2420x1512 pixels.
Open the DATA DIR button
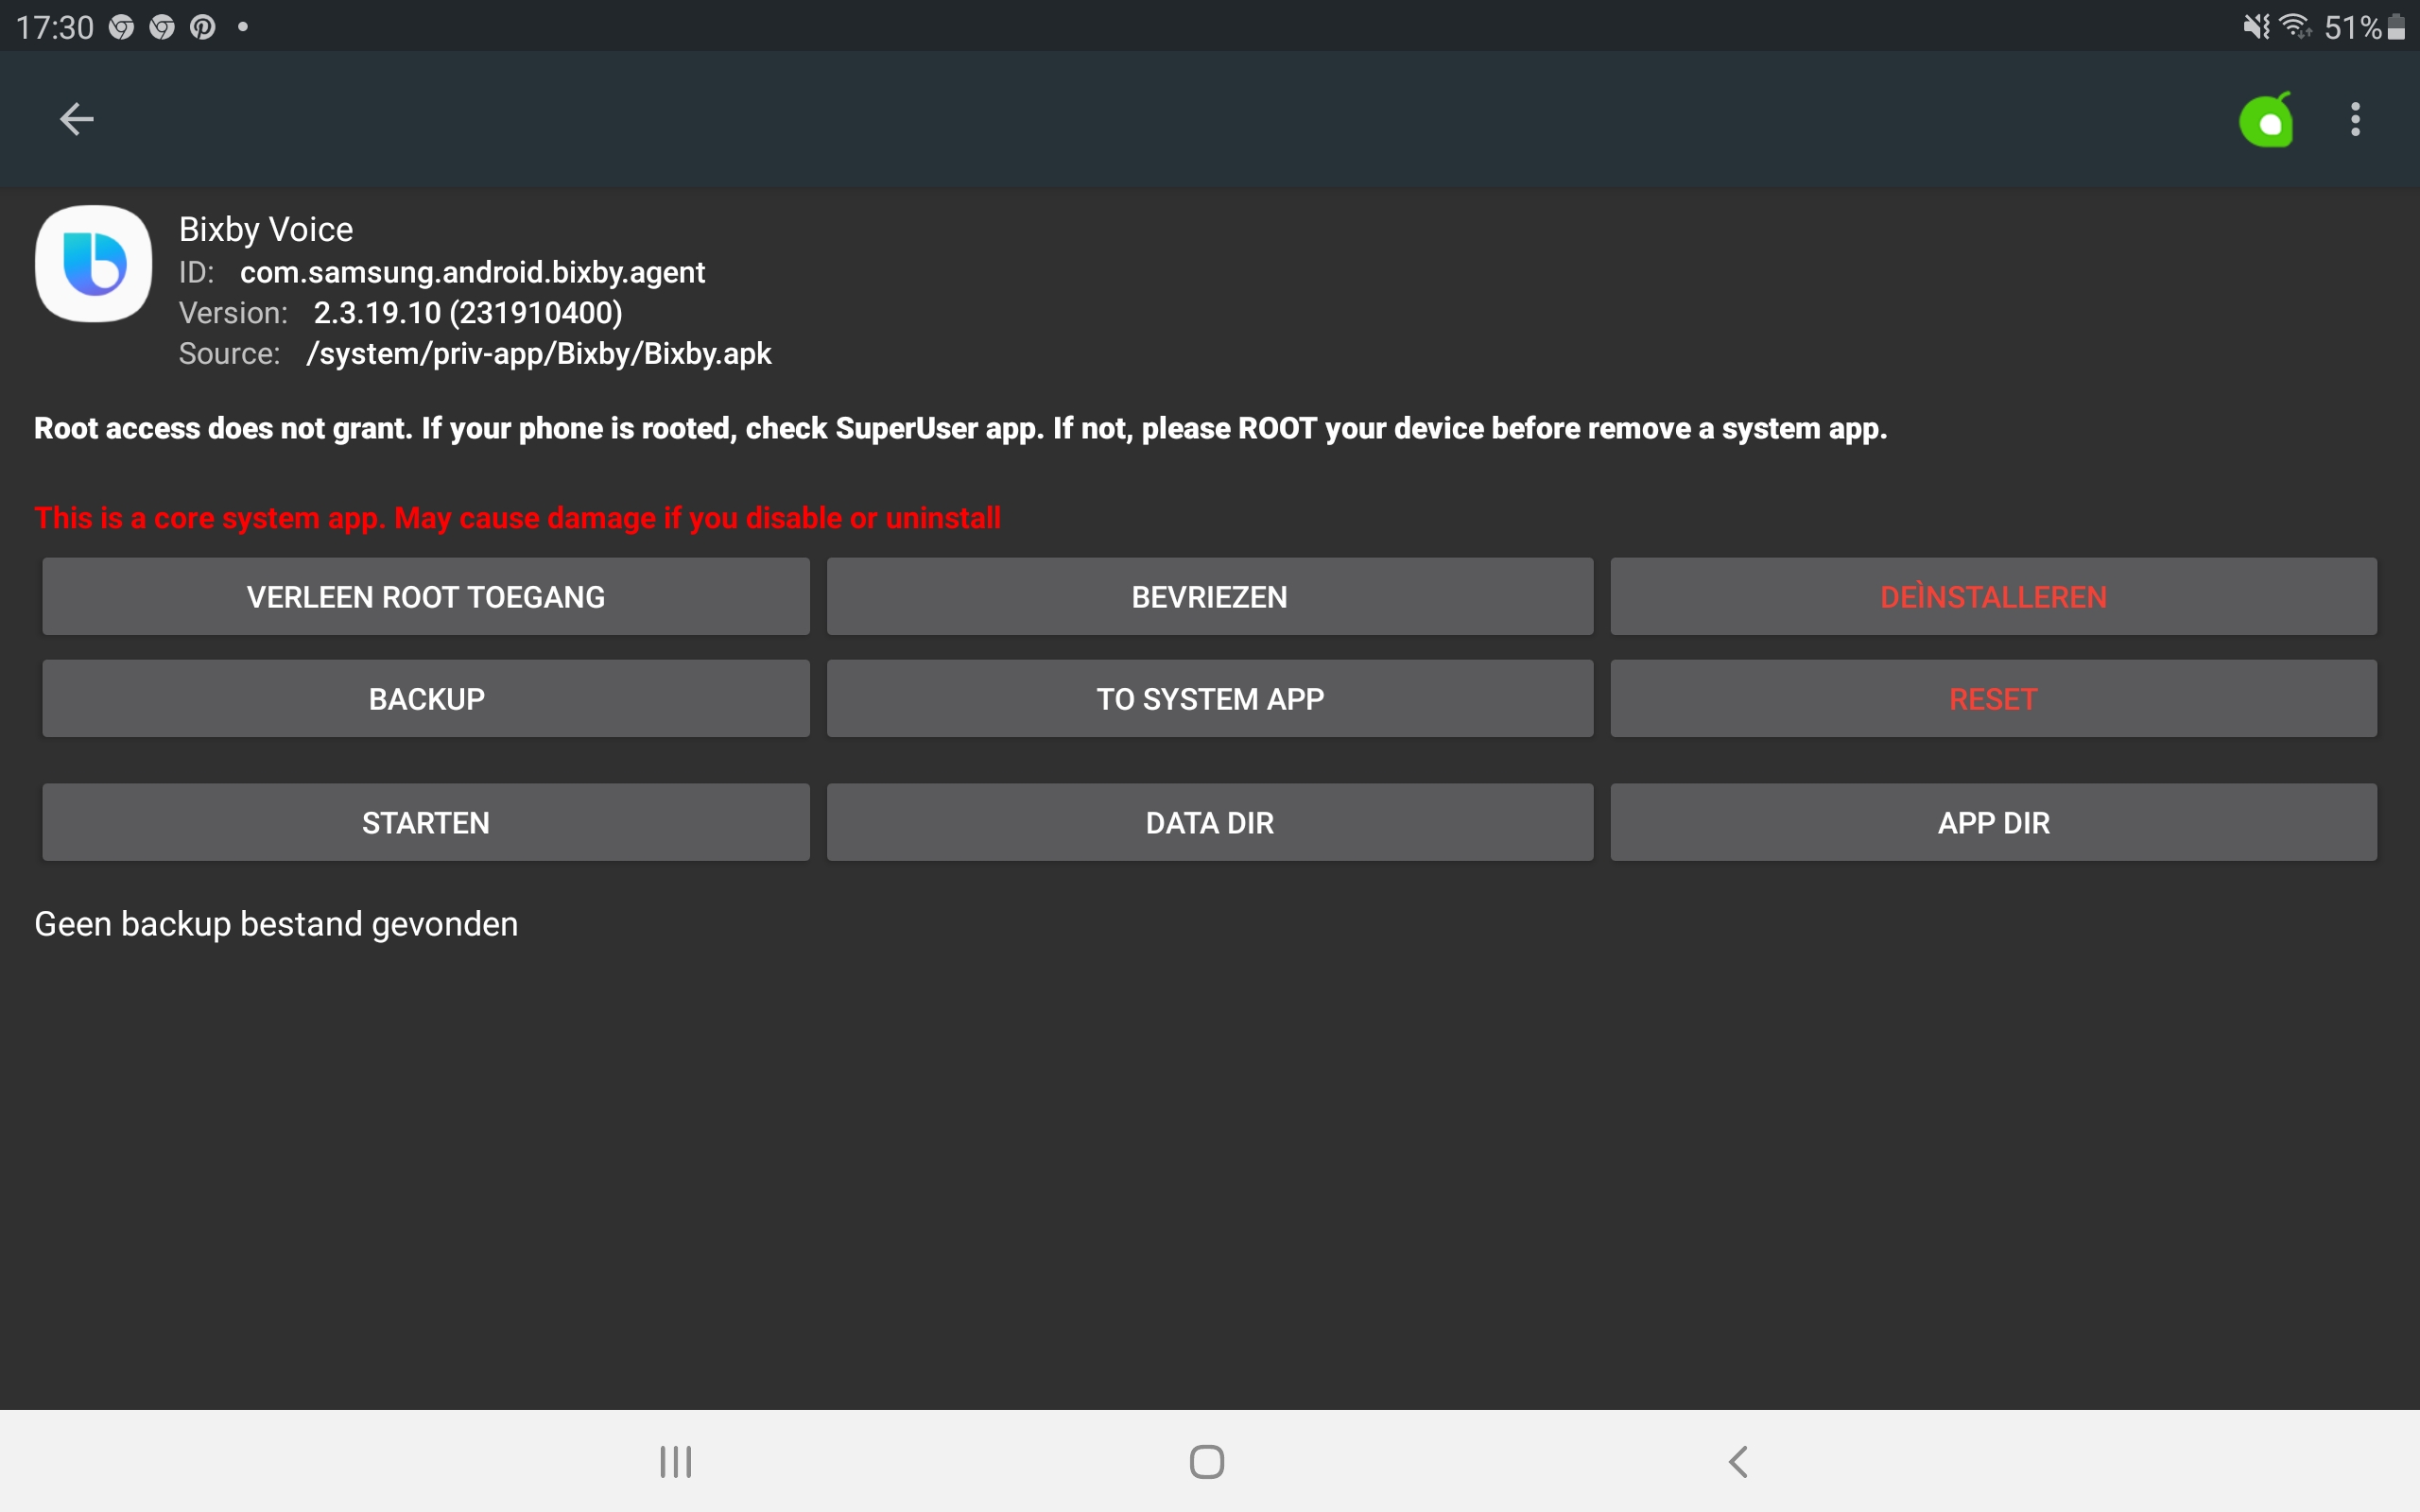[x=1210, y=823]
